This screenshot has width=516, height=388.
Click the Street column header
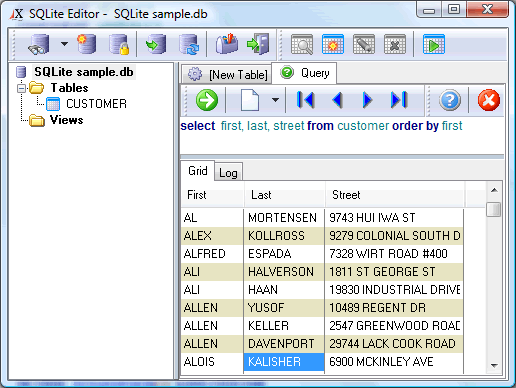(x=395, y=195)
